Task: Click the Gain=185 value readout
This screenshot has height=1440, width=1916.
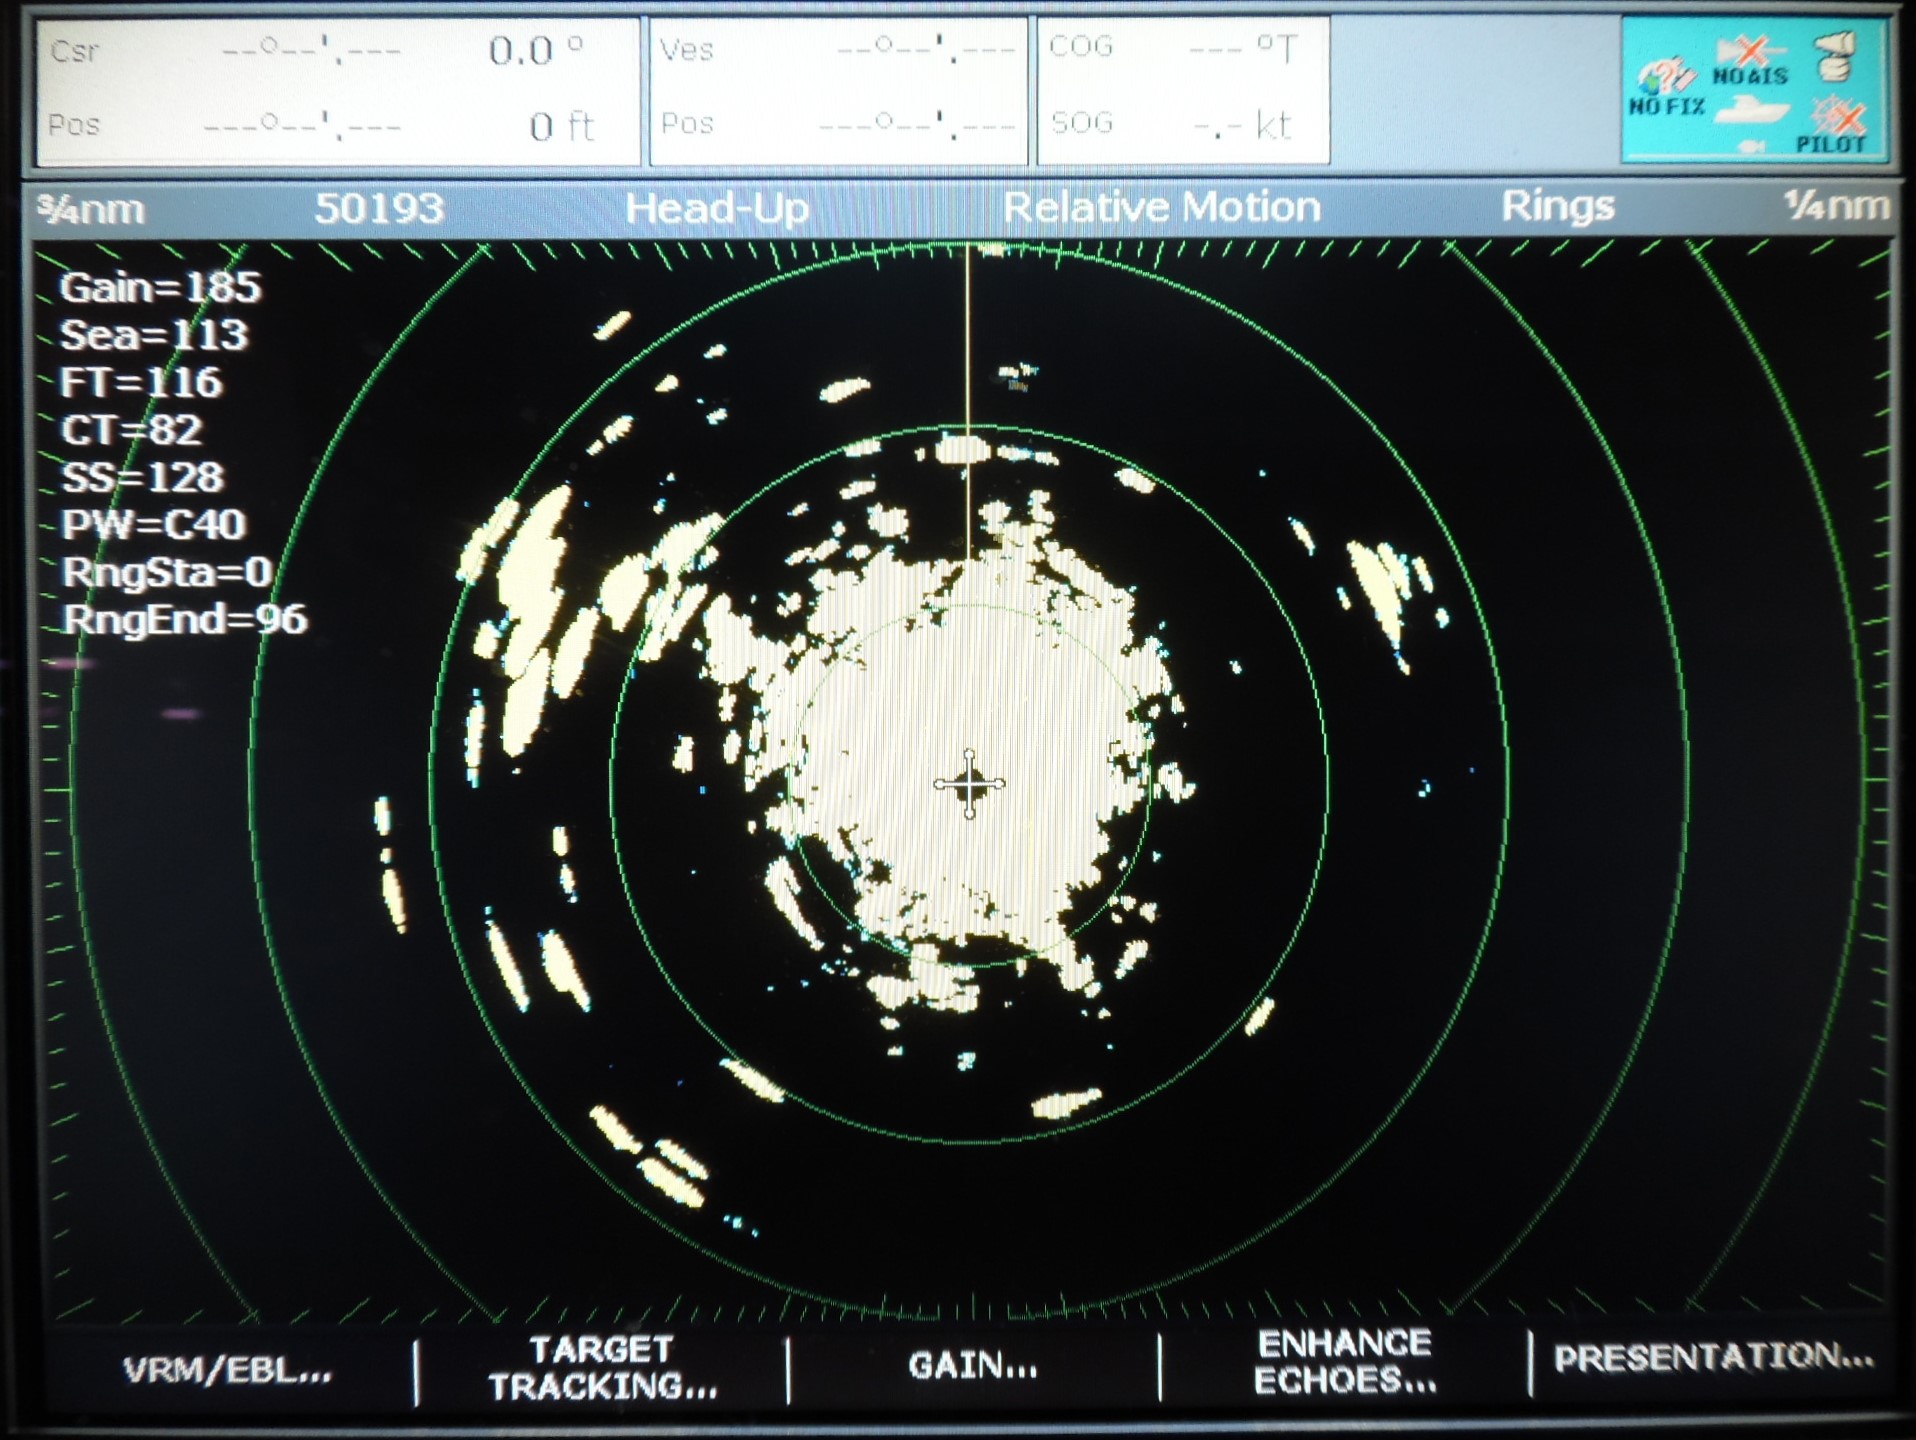Action: (x=160, y=288)
